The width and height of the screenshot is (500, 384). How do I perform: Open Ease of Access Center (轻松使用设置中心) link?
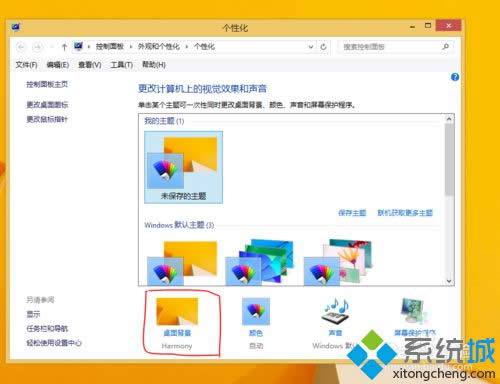[54, 343]
